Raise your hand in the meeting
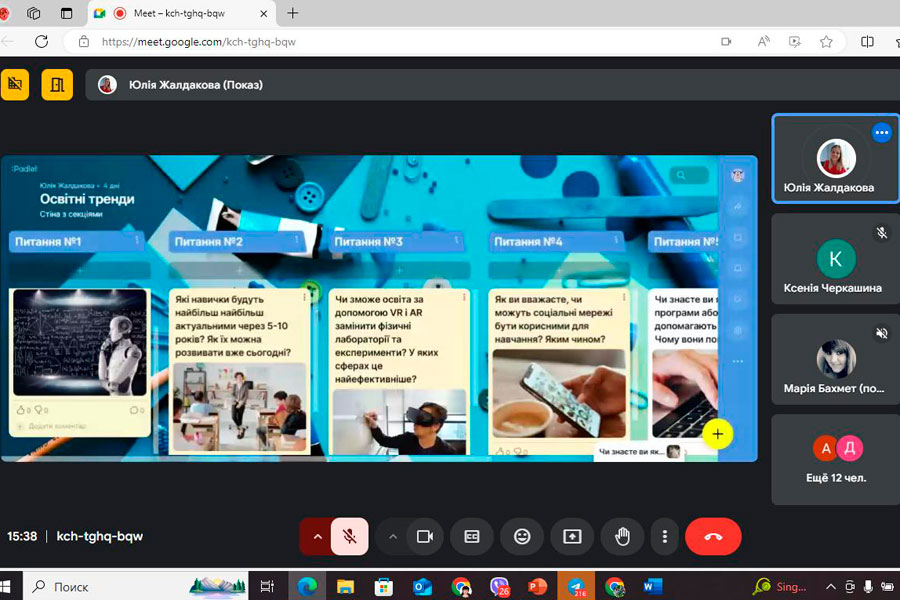Image resolution: width=900 pixels, height=600 pixels. click(622, 536)
